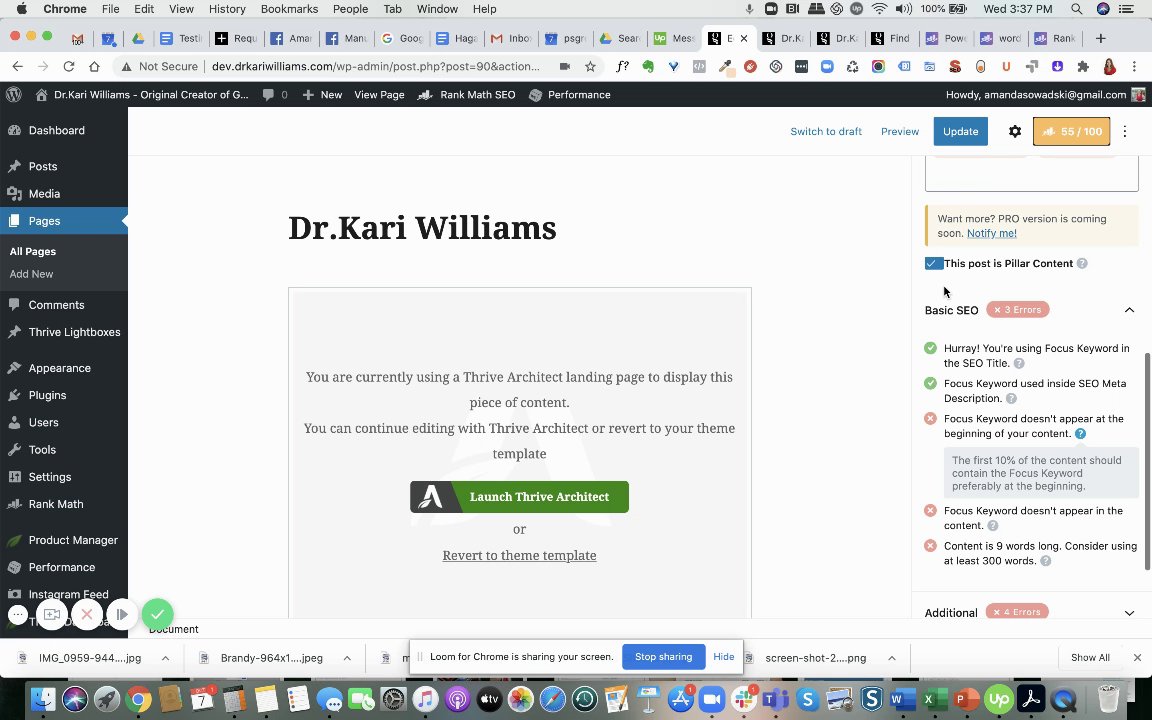Click help icon for content length check
The width and height of the screenshot is (1152, 720).
coord(1045,561)
